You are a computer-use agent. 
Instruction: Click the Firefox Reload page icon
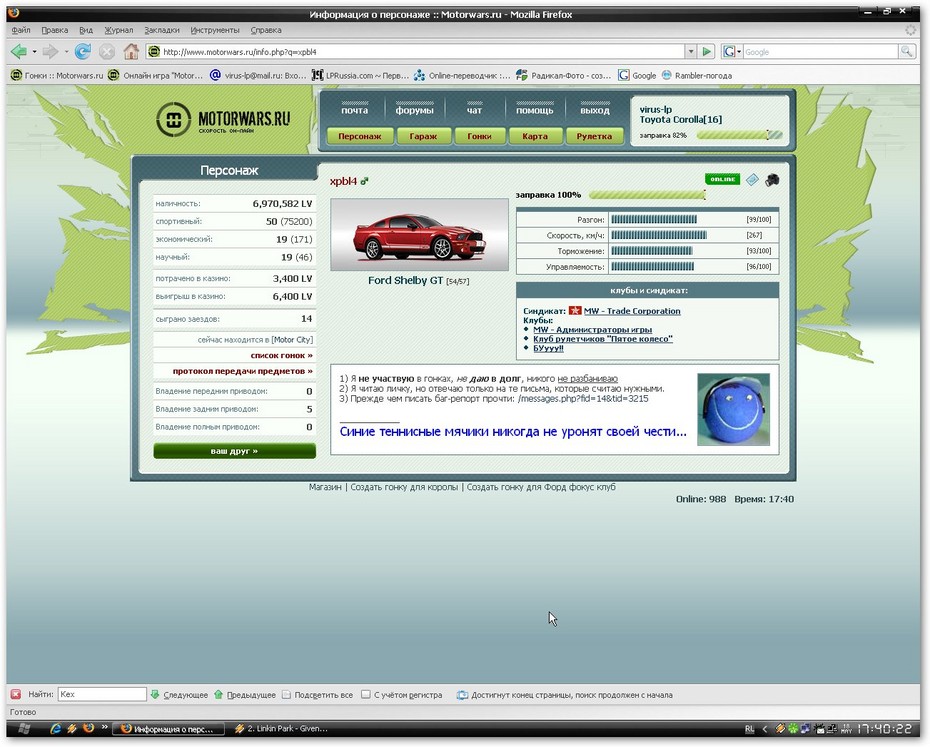click(83, 51)
